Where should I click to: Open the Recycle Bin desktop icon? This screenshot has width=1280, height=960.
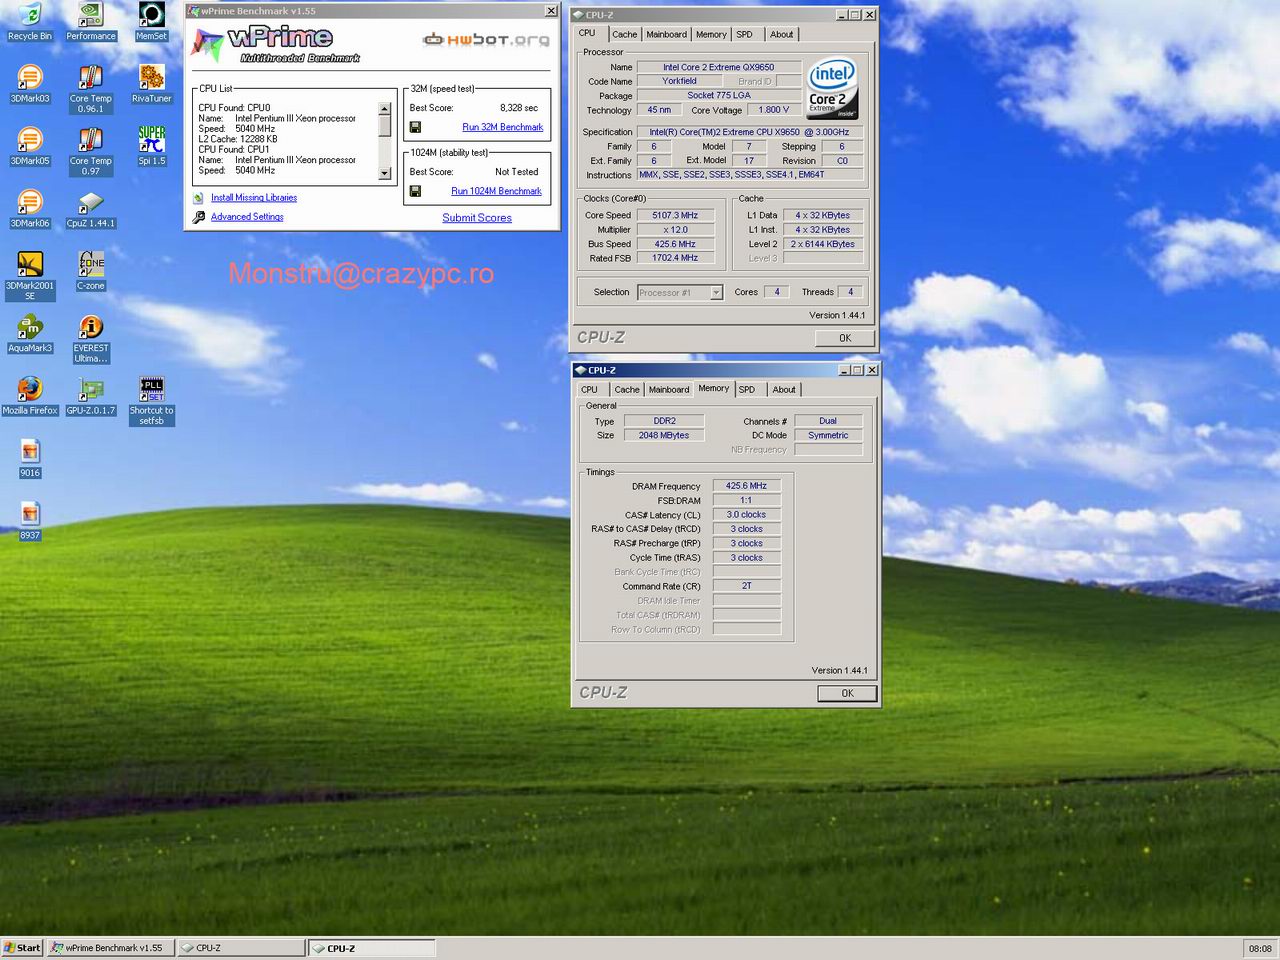(x=30, y=22)
